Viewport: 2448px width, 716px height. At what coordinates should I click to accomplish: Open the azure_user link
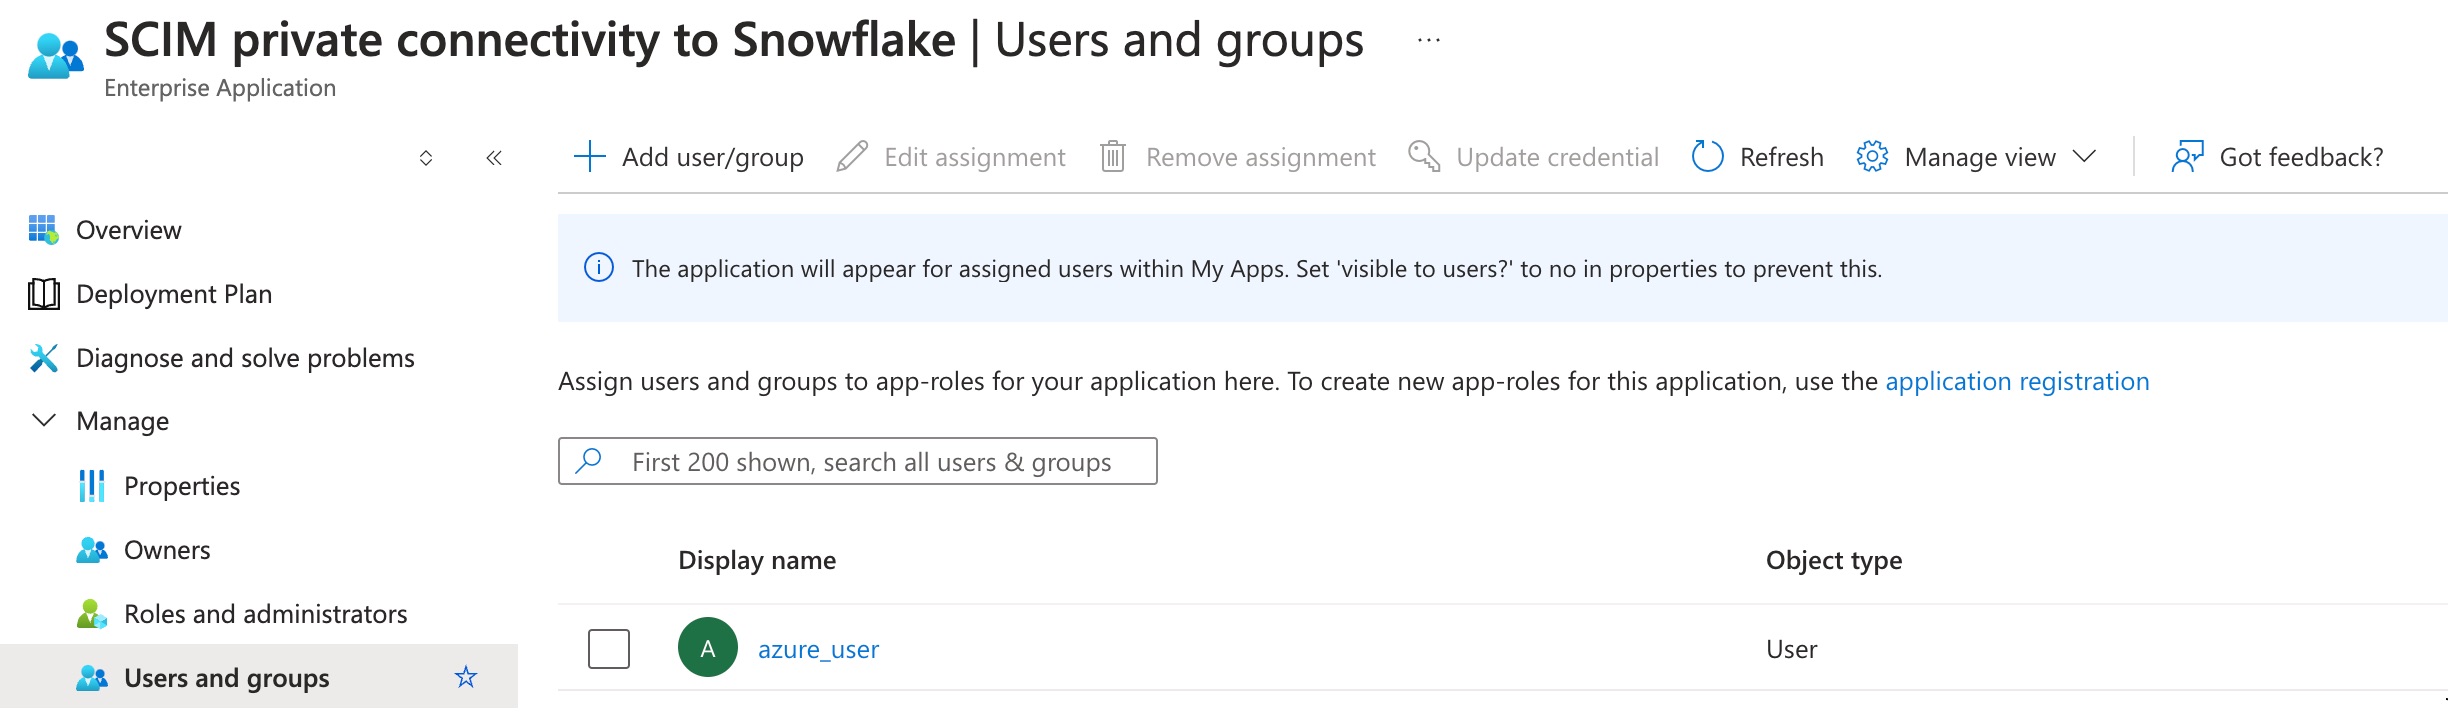tap(818, 649)
